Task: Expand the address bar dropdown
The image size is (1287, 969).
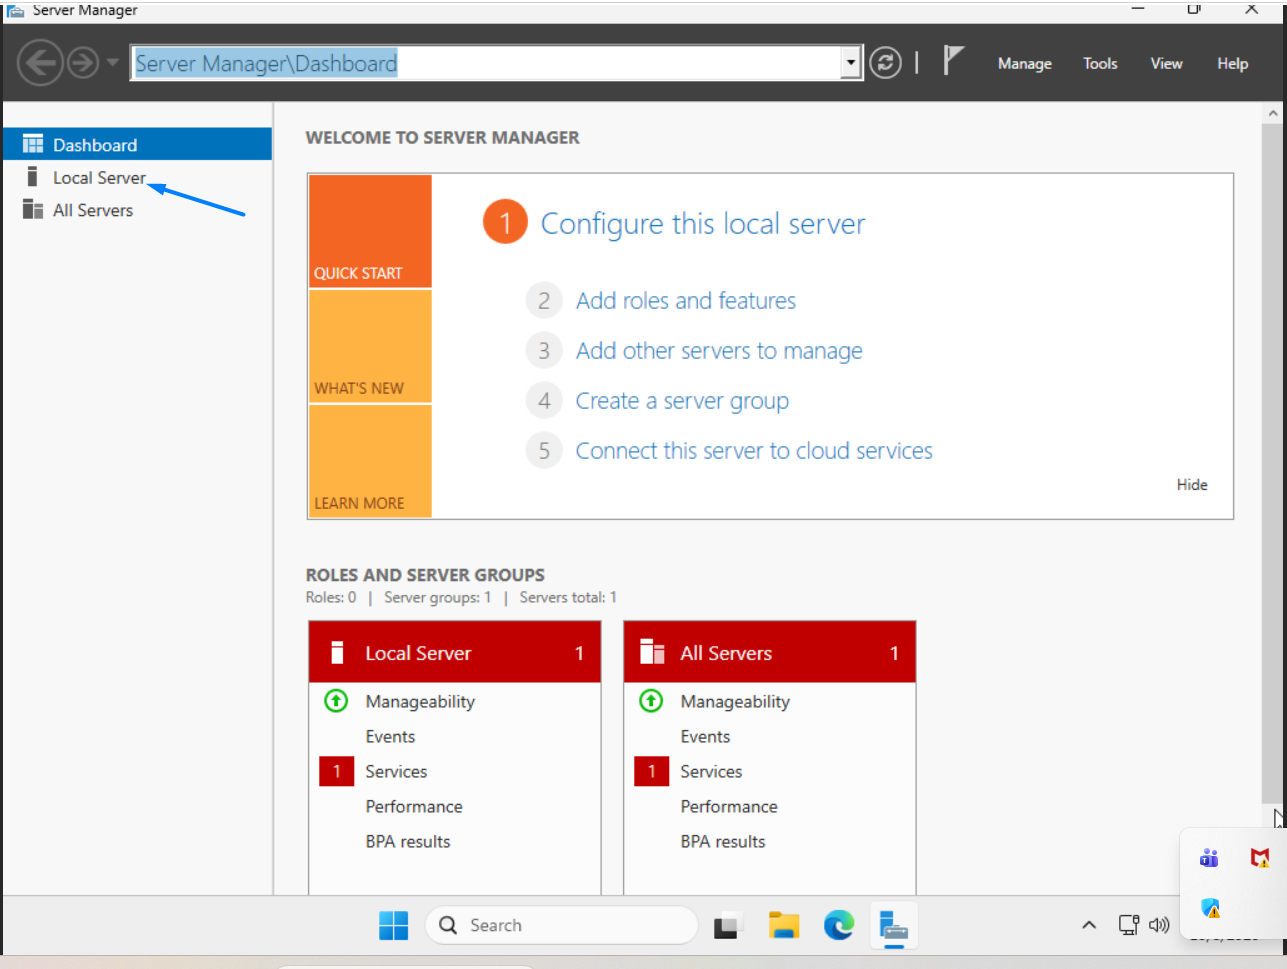Action: [x=851, y=63]
